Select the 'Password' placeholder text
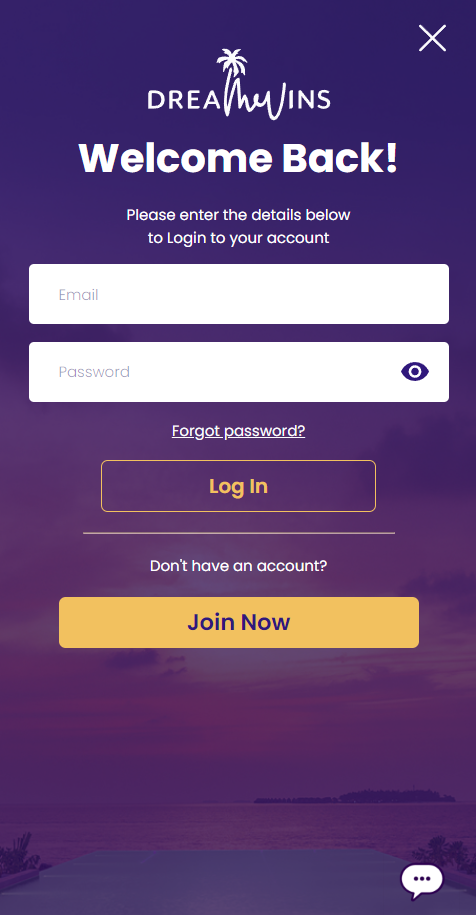Image resolution: width=476 pixels, height=915 pixels. tap(94, 372)
